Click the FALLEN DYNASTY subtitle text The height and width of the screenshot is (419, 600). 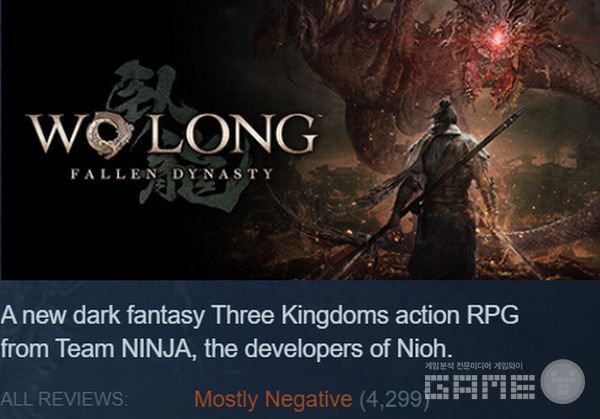point(172,174)
